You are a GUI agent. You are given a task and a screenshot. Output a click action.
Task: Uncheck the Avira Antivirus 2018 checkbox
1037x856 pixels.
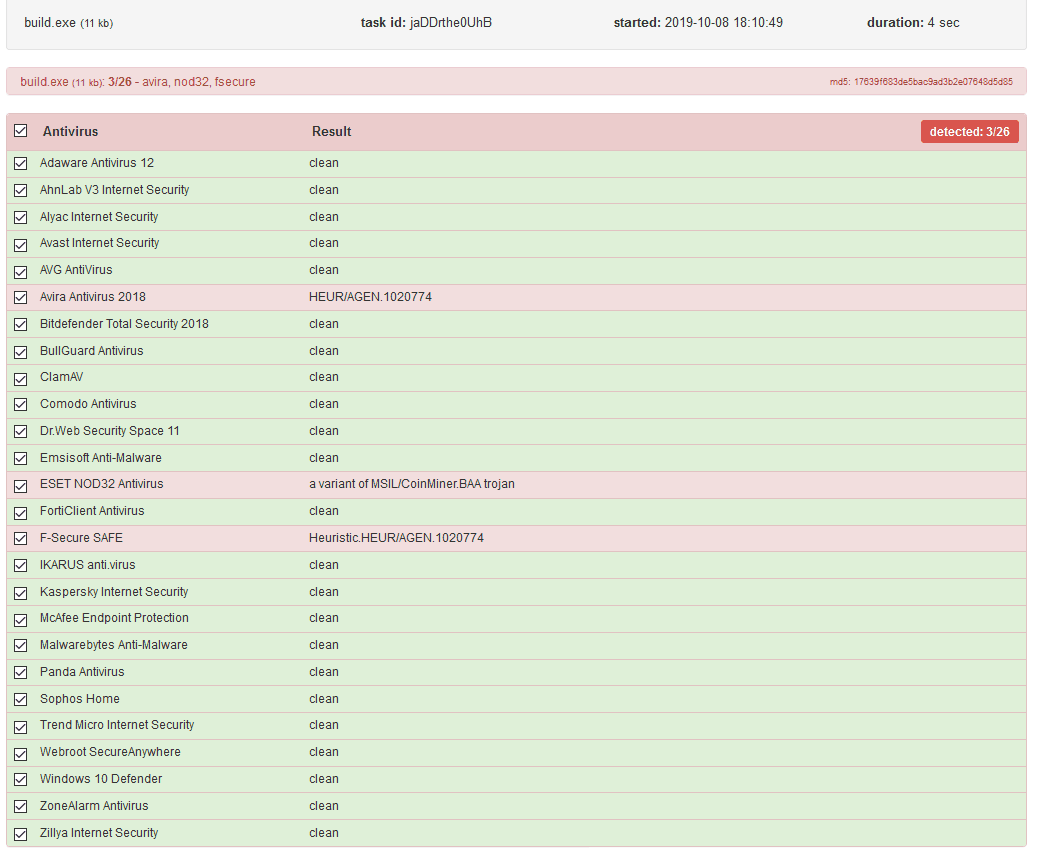tap(20, 298)
